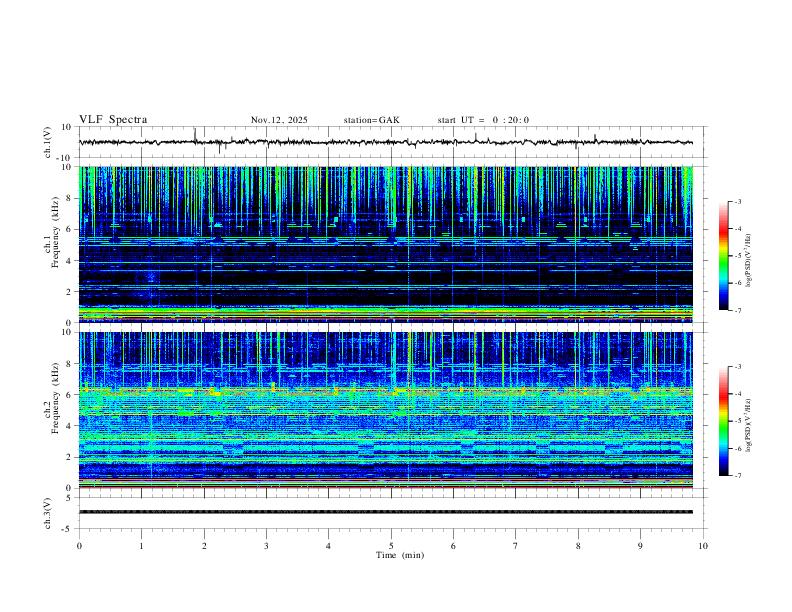Screen dimensions: 792x612
Task: Click the '-7' label on lower color scale
Action: [737, 475]
